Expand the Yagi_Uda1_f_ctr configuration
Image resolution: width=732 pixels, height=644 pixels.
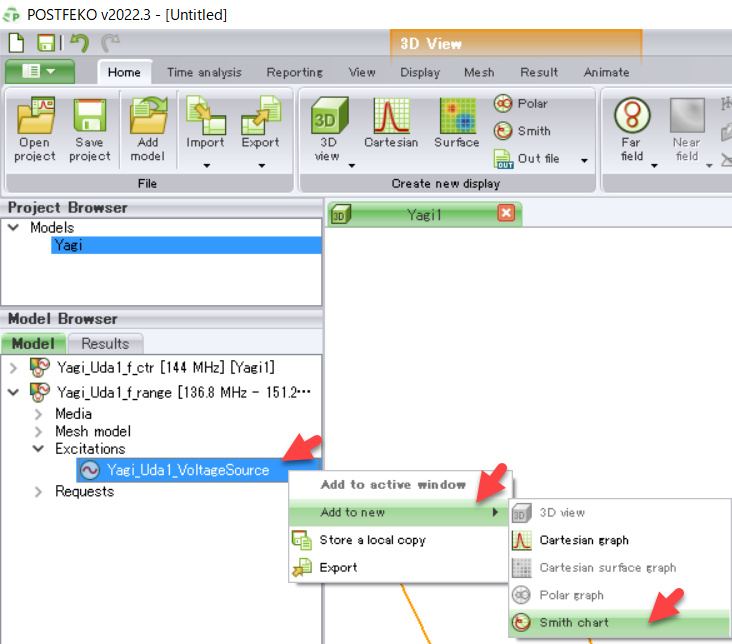click(14, 368)
